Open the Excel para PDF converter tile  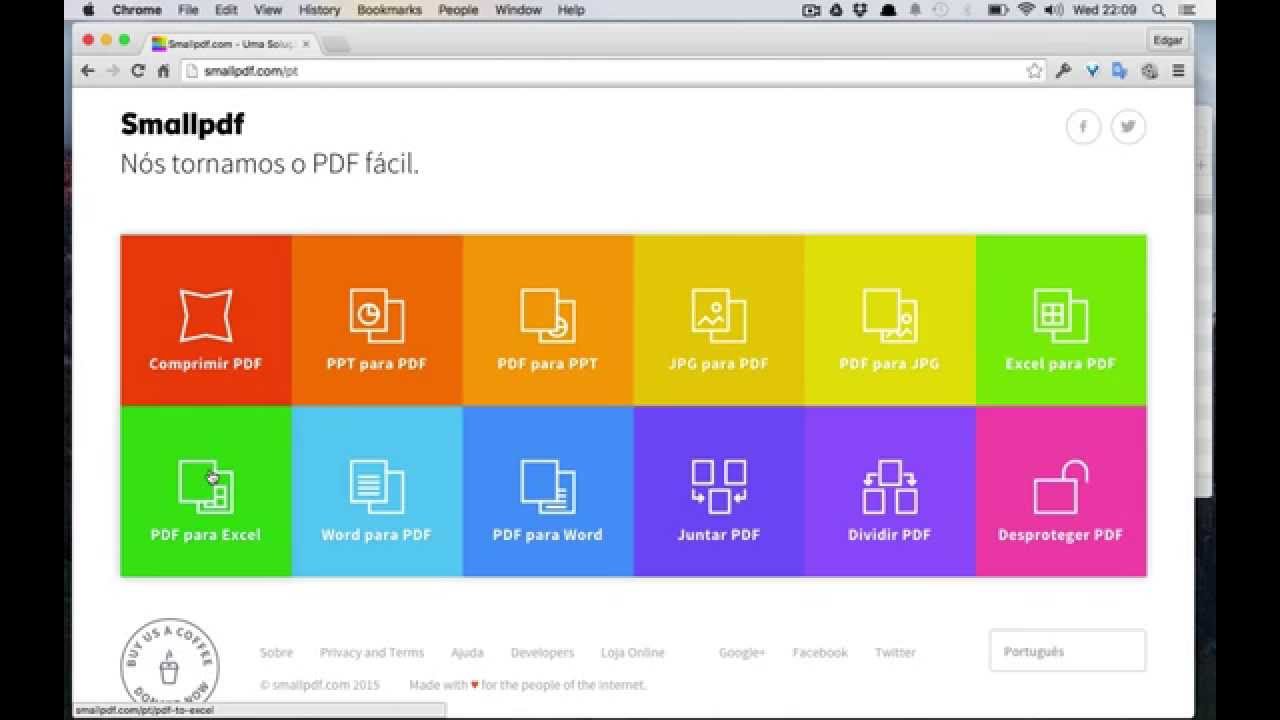(x=1061, y=320)
